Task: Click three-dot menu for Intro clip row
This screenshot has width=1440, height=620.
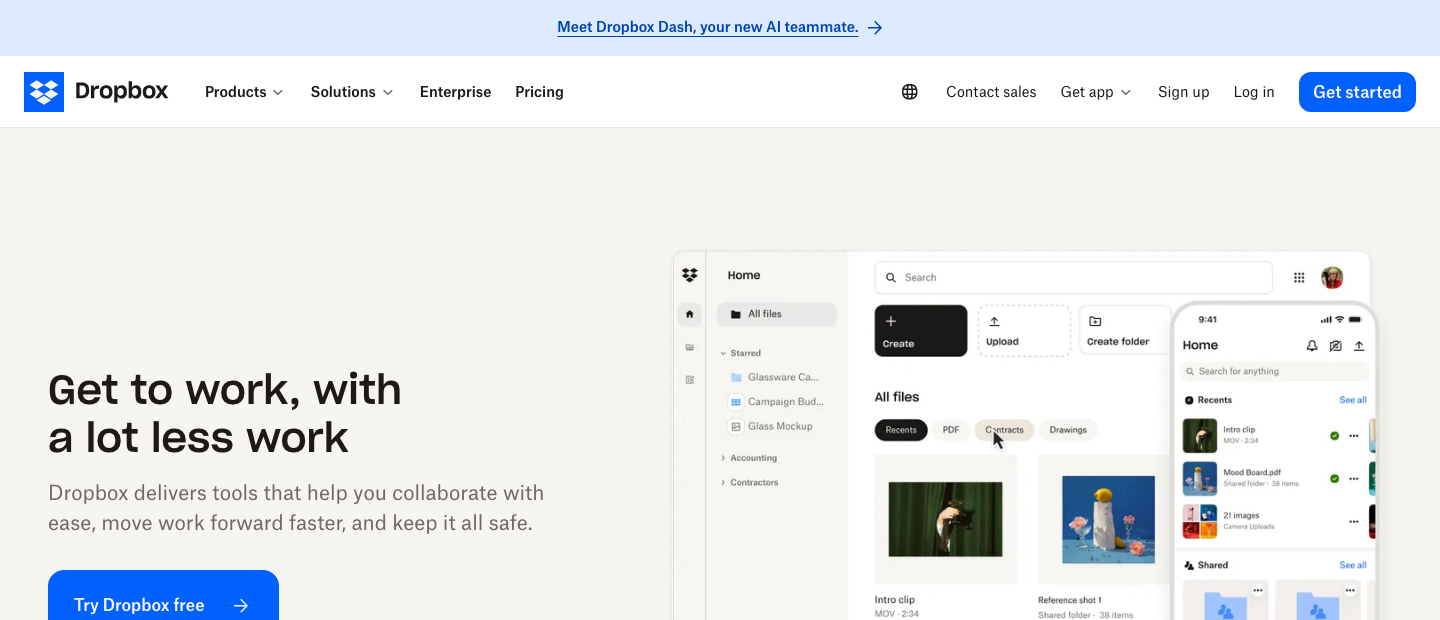Action: (x=1354, y=436)
